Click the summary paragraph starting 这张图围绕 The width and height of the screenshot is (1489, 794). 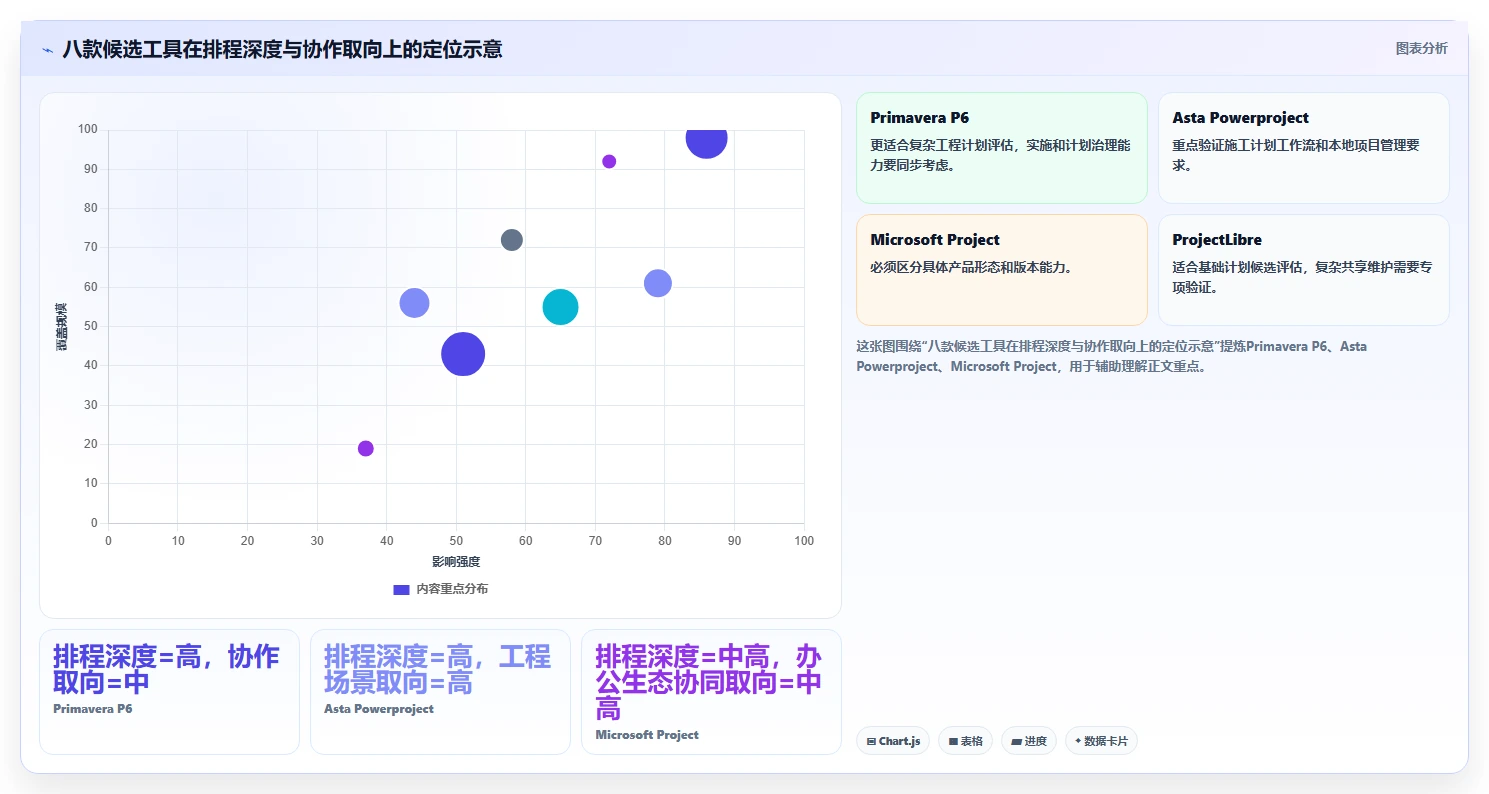pyautogui.click(x=1111, y=356)
